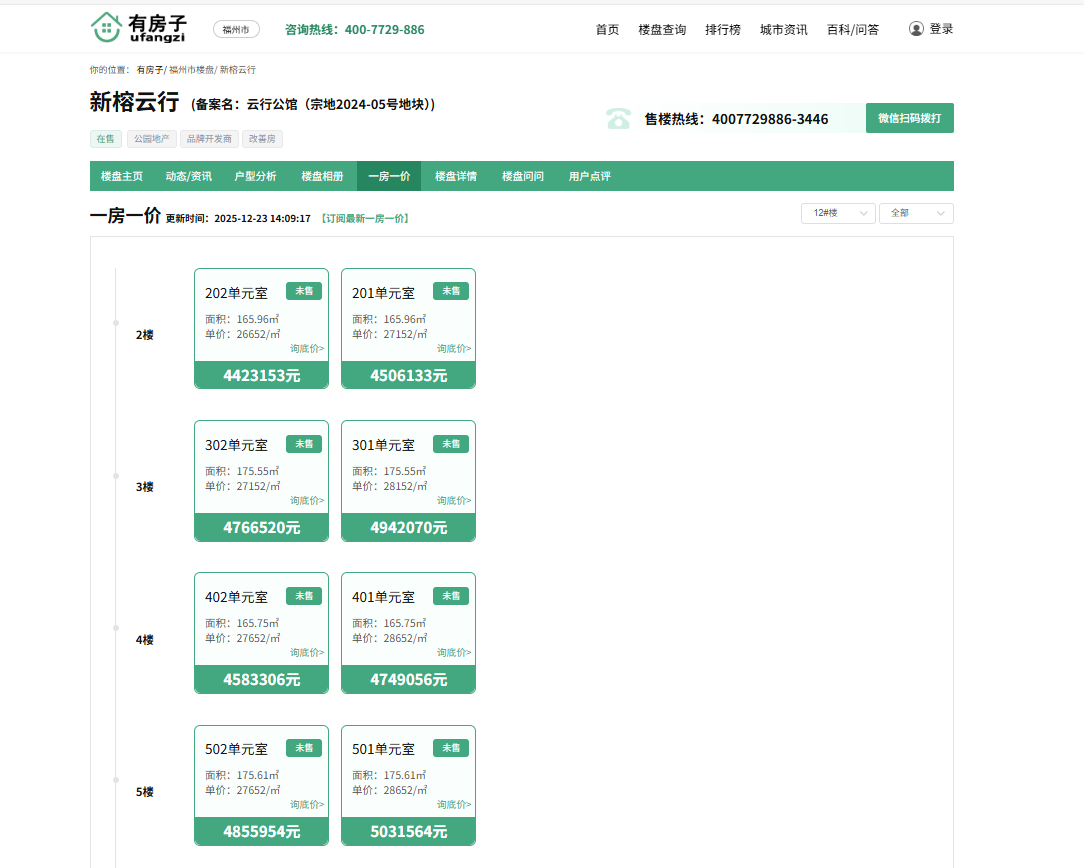Switch to the 户型分析 tab
This screenshot has width=1084, height=868.
click(x=255, y=176)
